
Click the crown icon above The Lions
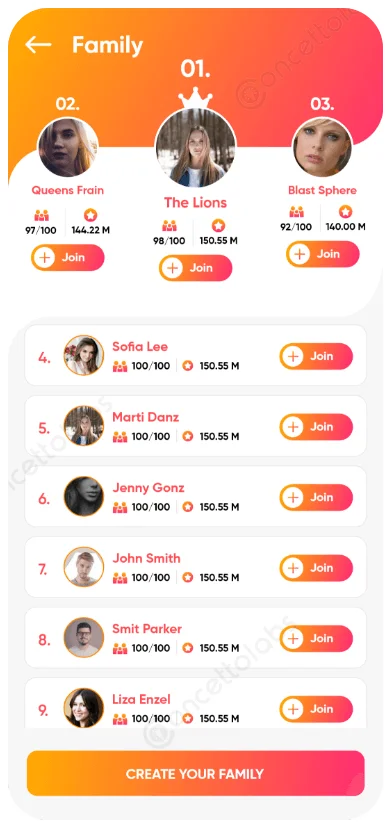point(196,98)
